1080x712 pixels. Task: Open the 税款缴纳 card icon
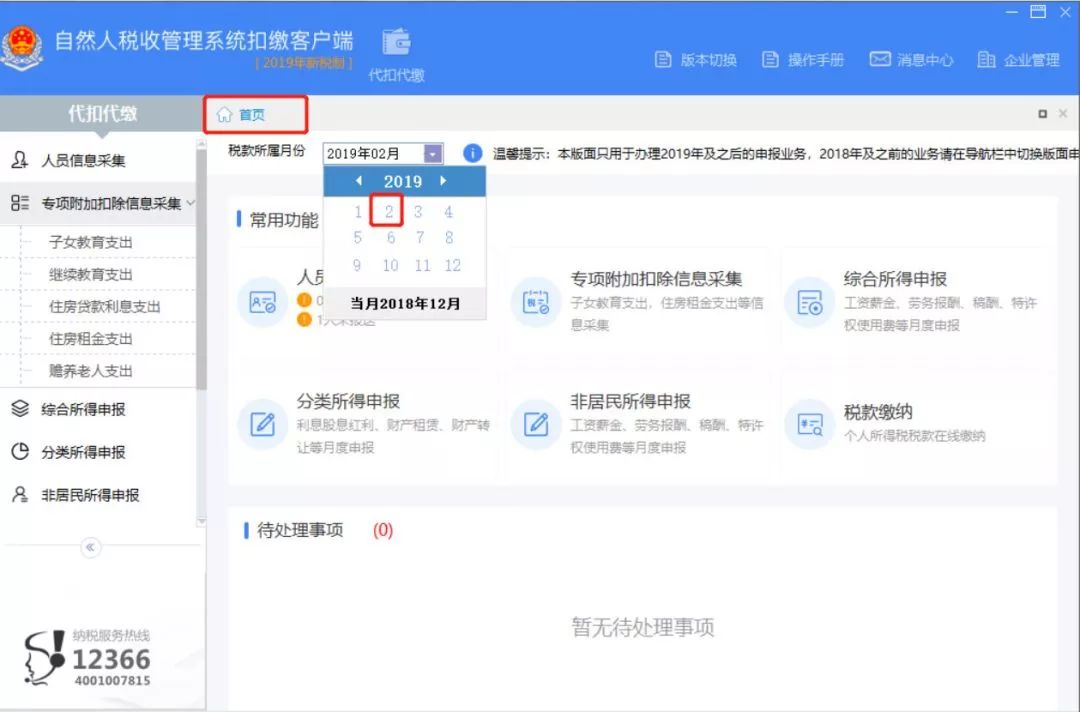pyautogui.click(x=810, y=425)
